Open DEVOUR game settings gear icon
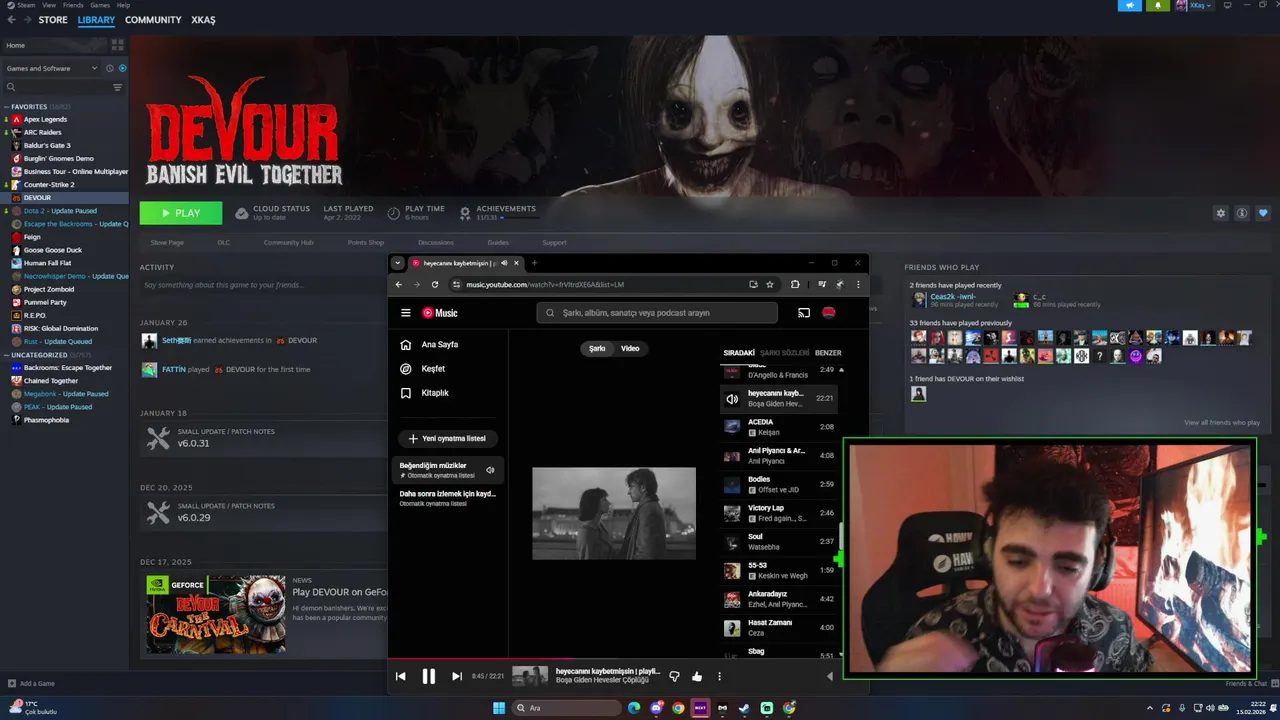The width and height of the screenshot is (1280, 720). 1220,213
